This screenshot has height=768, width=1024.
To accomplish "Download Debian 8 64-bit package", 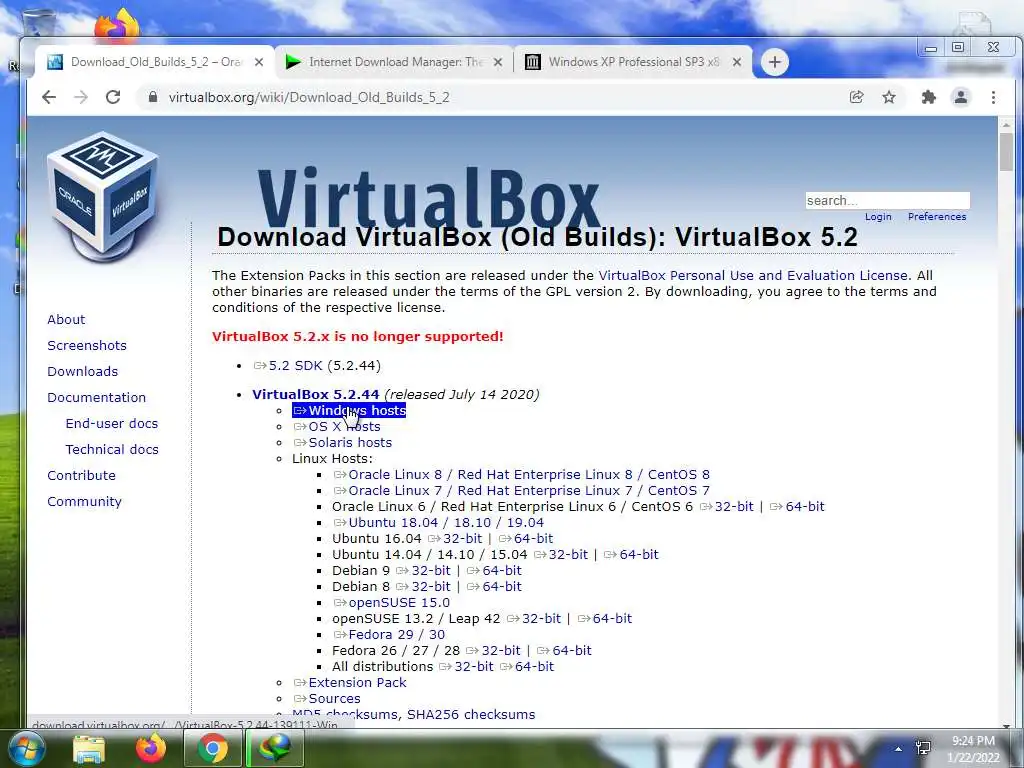I will (x=494, y=586).
